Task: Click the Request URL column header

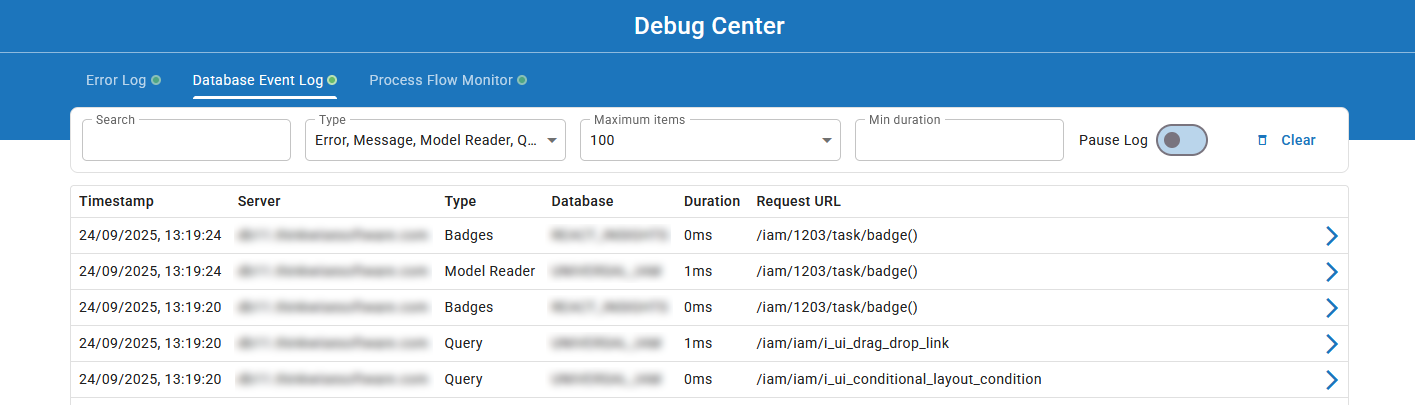Action: (798, 201)
